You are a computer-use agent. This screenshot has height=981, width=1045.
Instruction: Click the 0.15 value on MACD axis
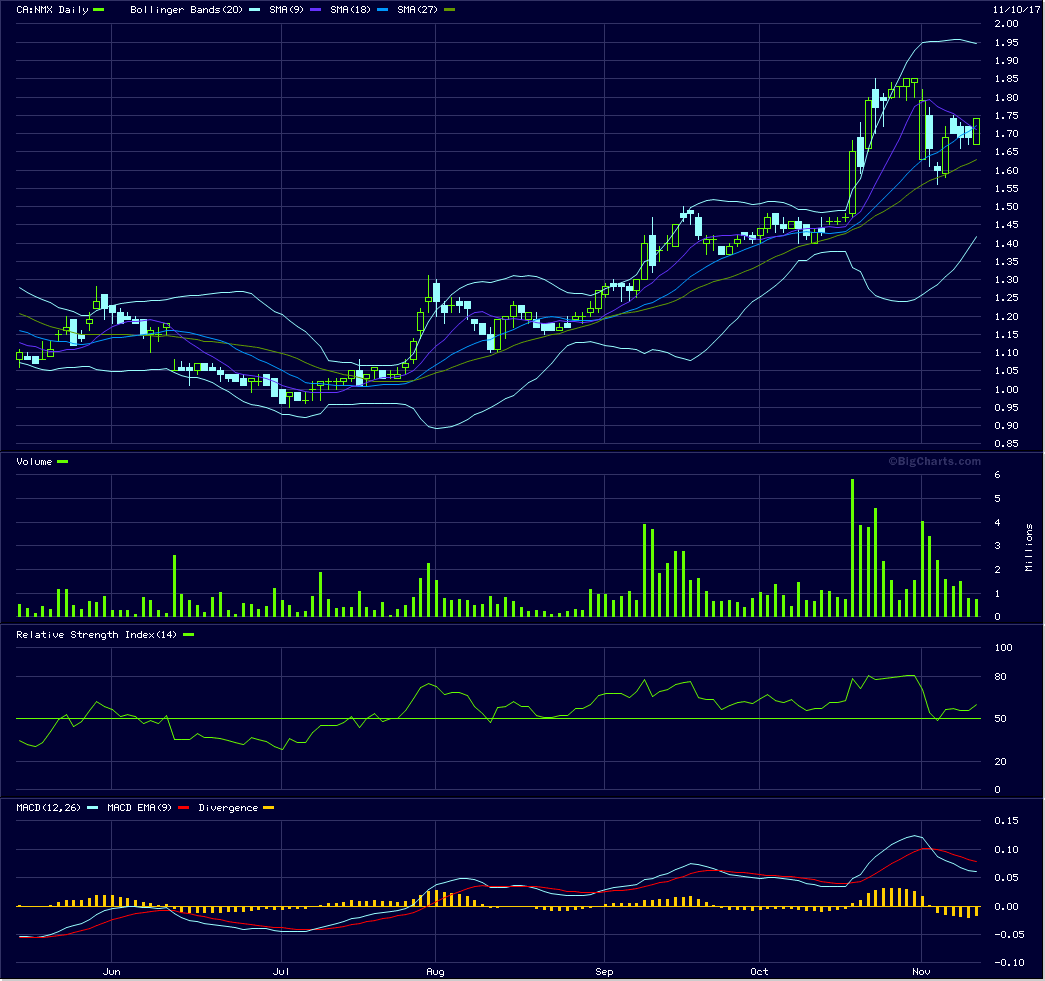1006,820
